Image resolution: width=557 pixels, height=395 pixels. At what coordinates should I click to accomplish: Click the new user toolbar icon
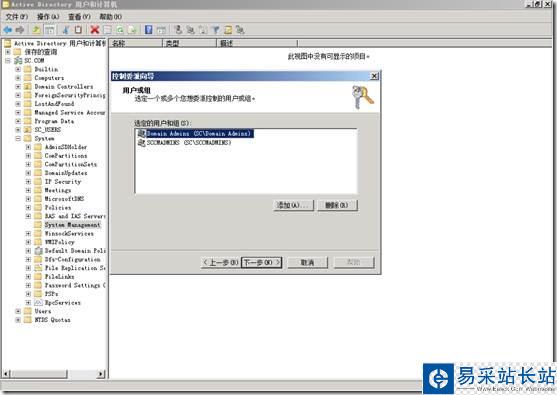[178, 30]
